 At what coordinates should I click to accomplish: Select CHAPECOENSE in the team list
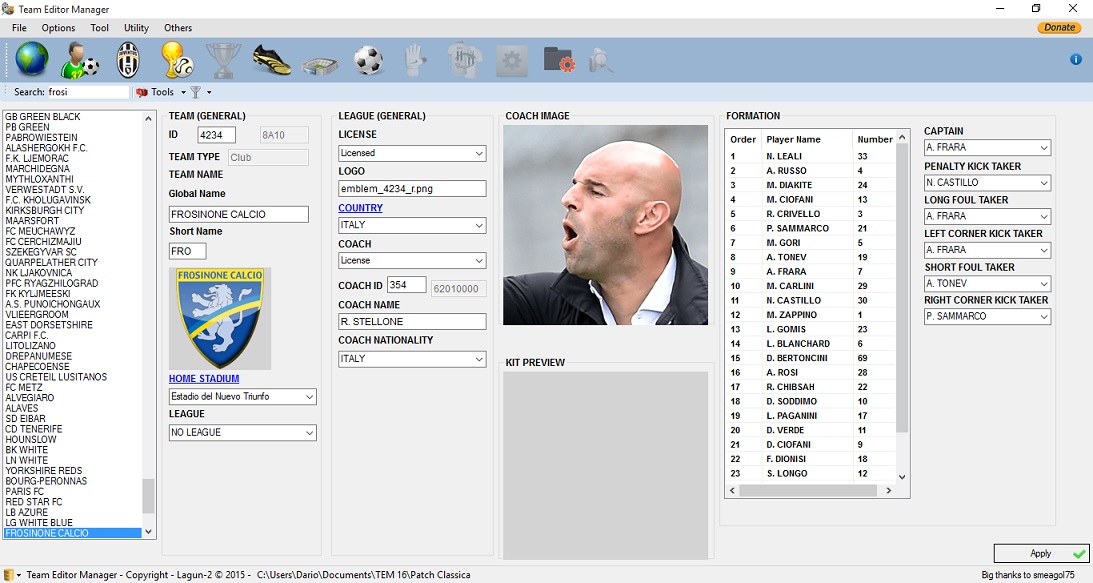(72, 367)
